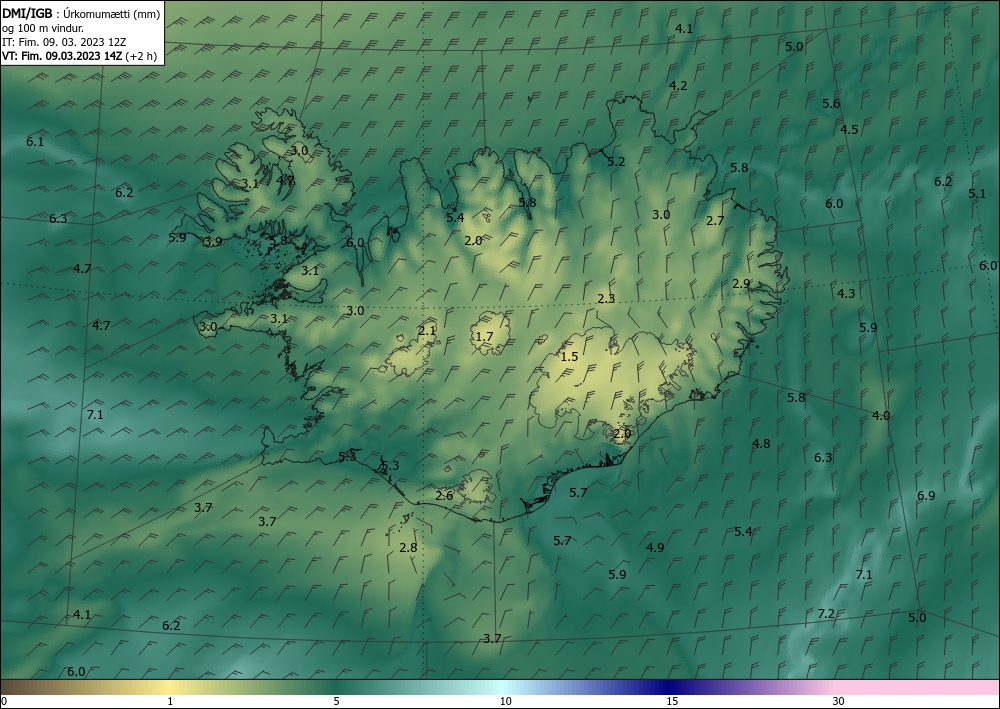Click the 2.8 value south of the coast
This screenshot has width=1000, height=709.
click(x=408, y=547)
